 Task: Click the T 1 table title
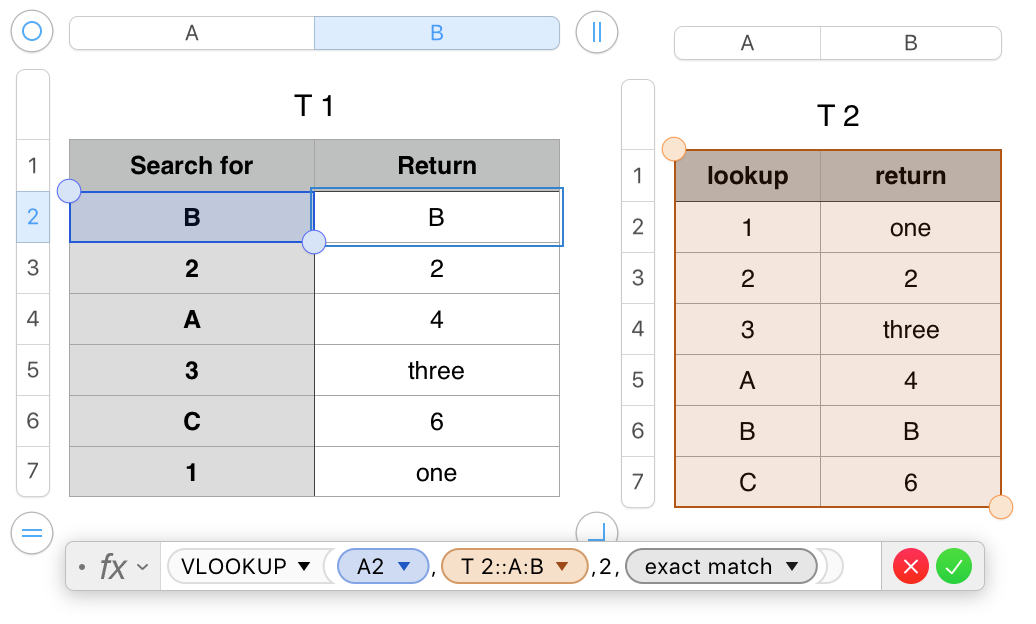point(314,106)
